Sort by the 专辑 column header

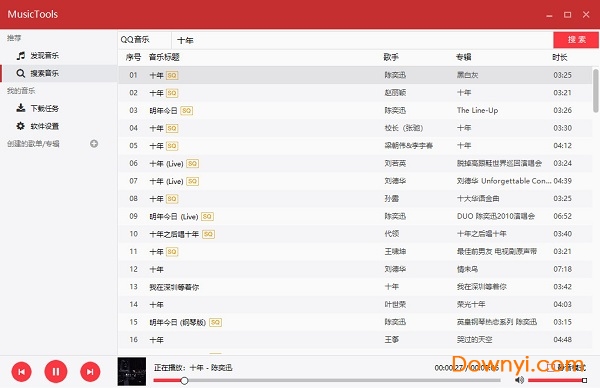(x=464, y=57)
